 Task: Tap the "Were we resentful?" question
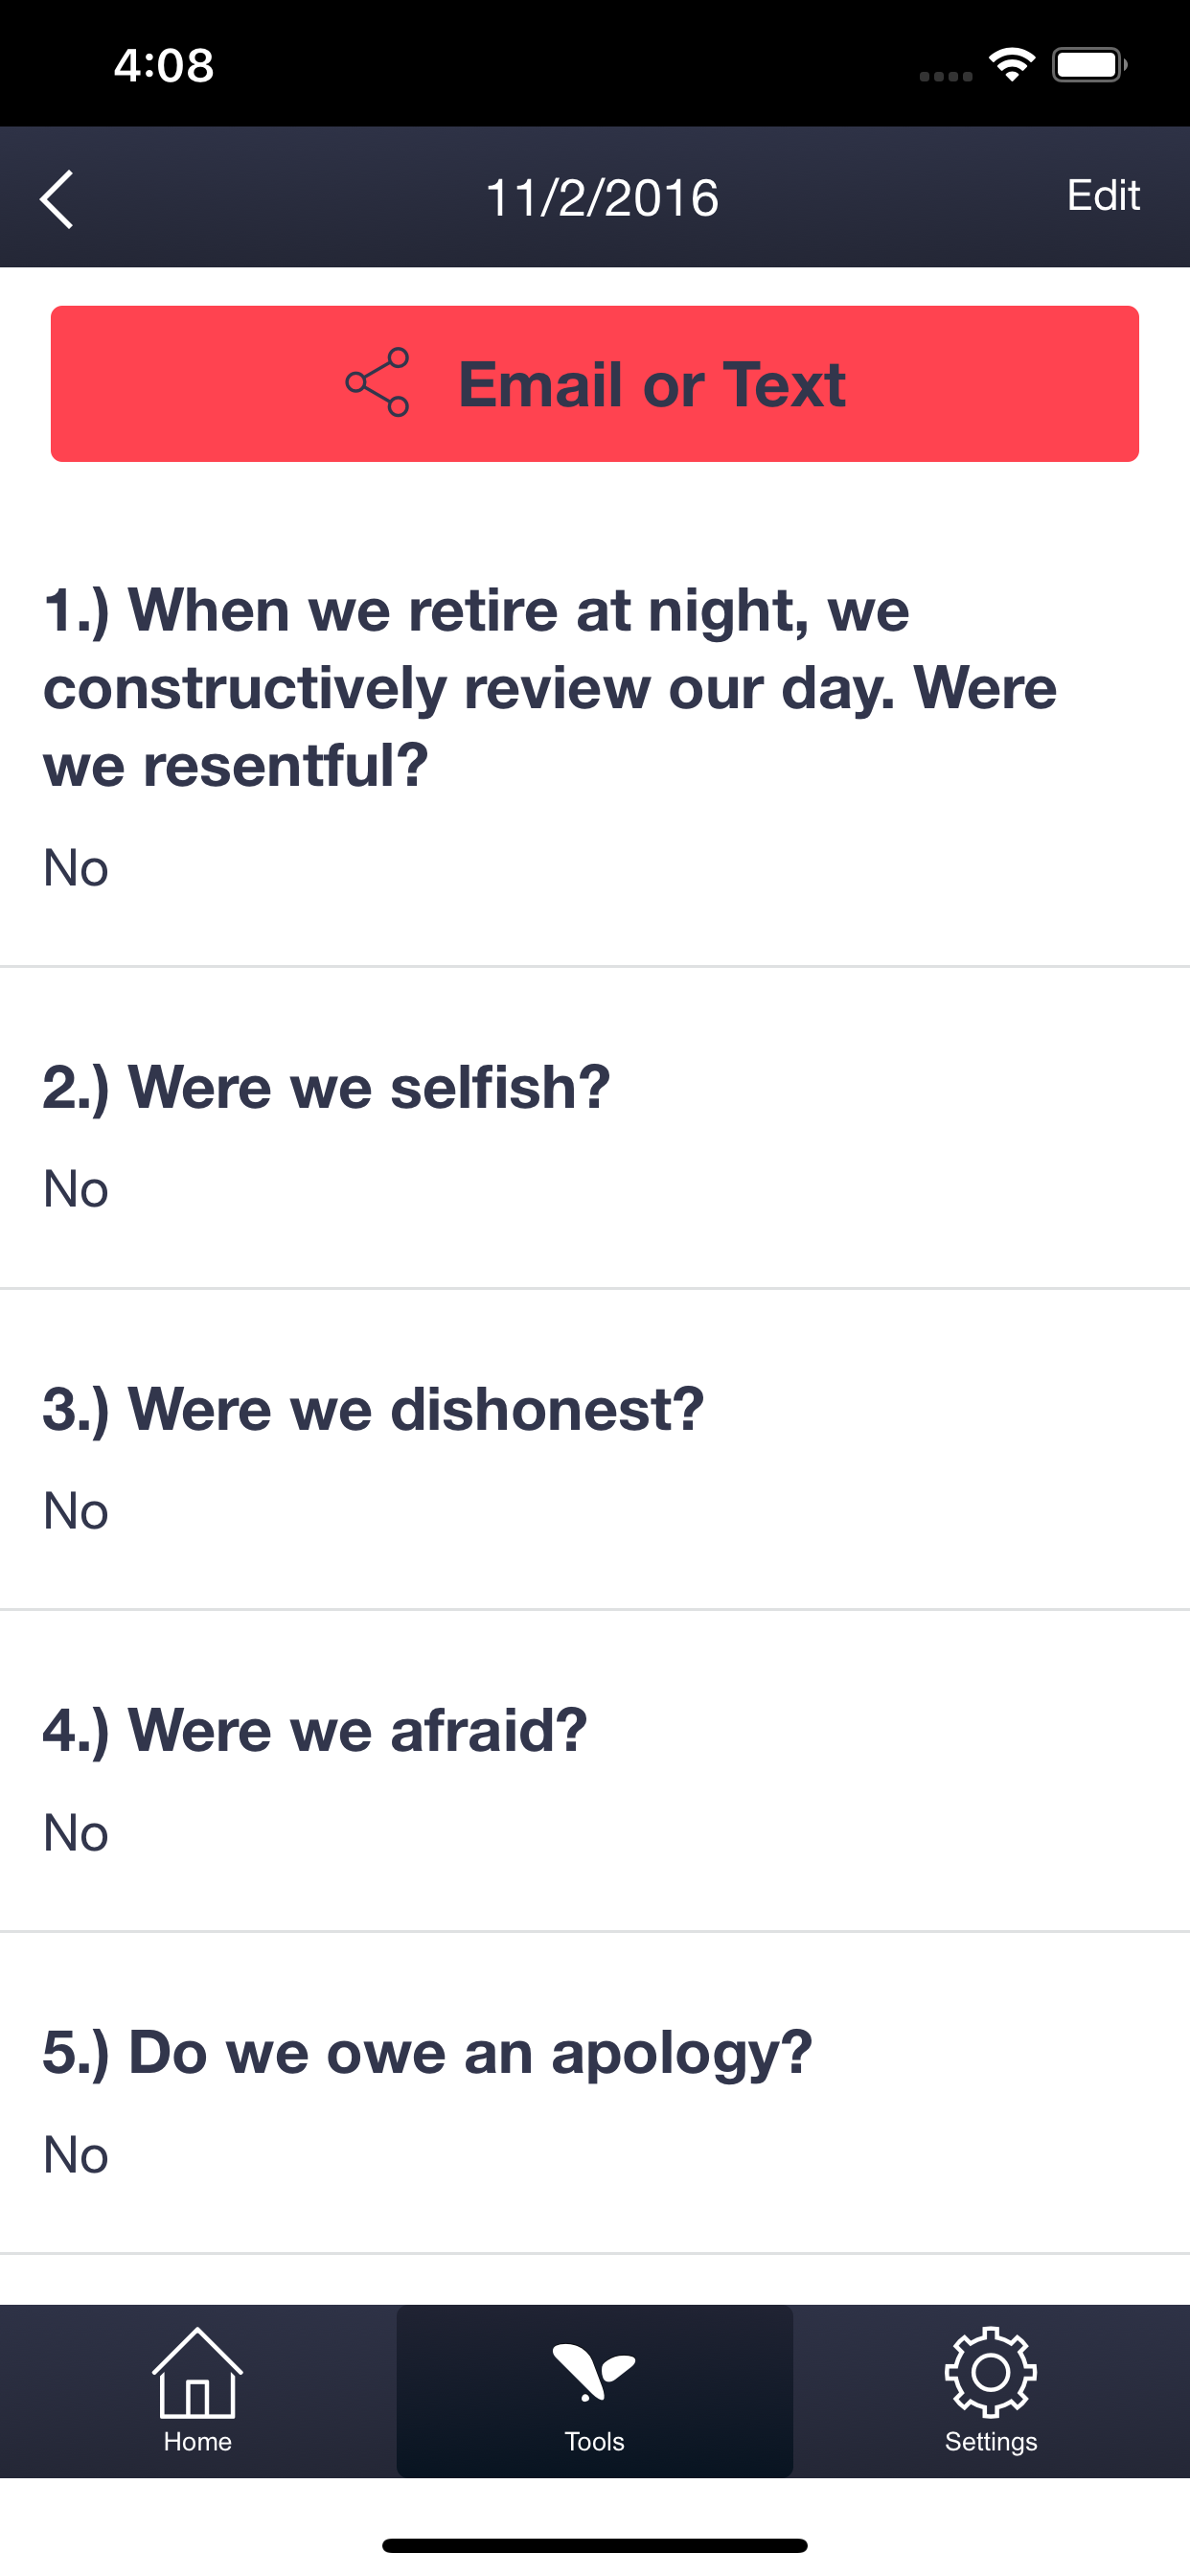click(x=550, y=687)
